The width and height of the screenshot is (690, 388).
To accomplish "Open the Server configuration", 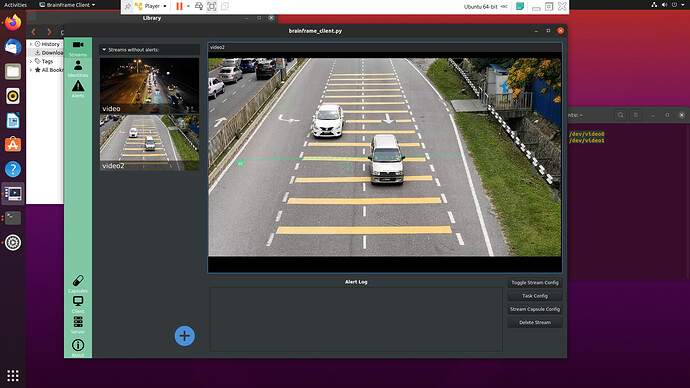I will 78,325.
